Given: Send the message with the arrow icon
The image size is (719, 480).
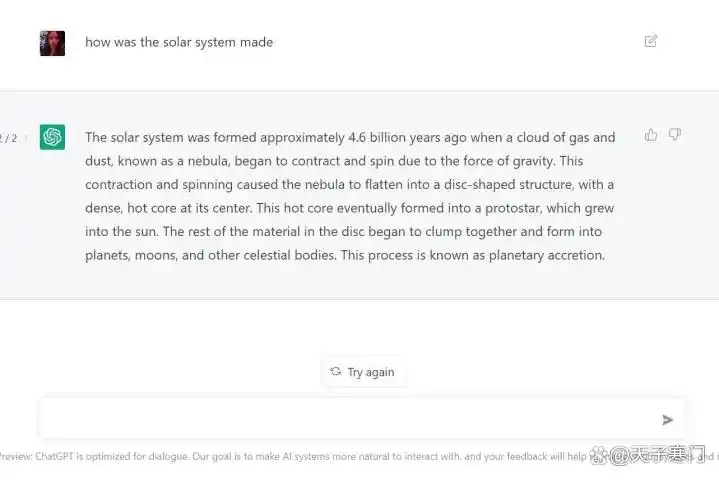Looking at the screenshot, I should click(x=667, y=419).
